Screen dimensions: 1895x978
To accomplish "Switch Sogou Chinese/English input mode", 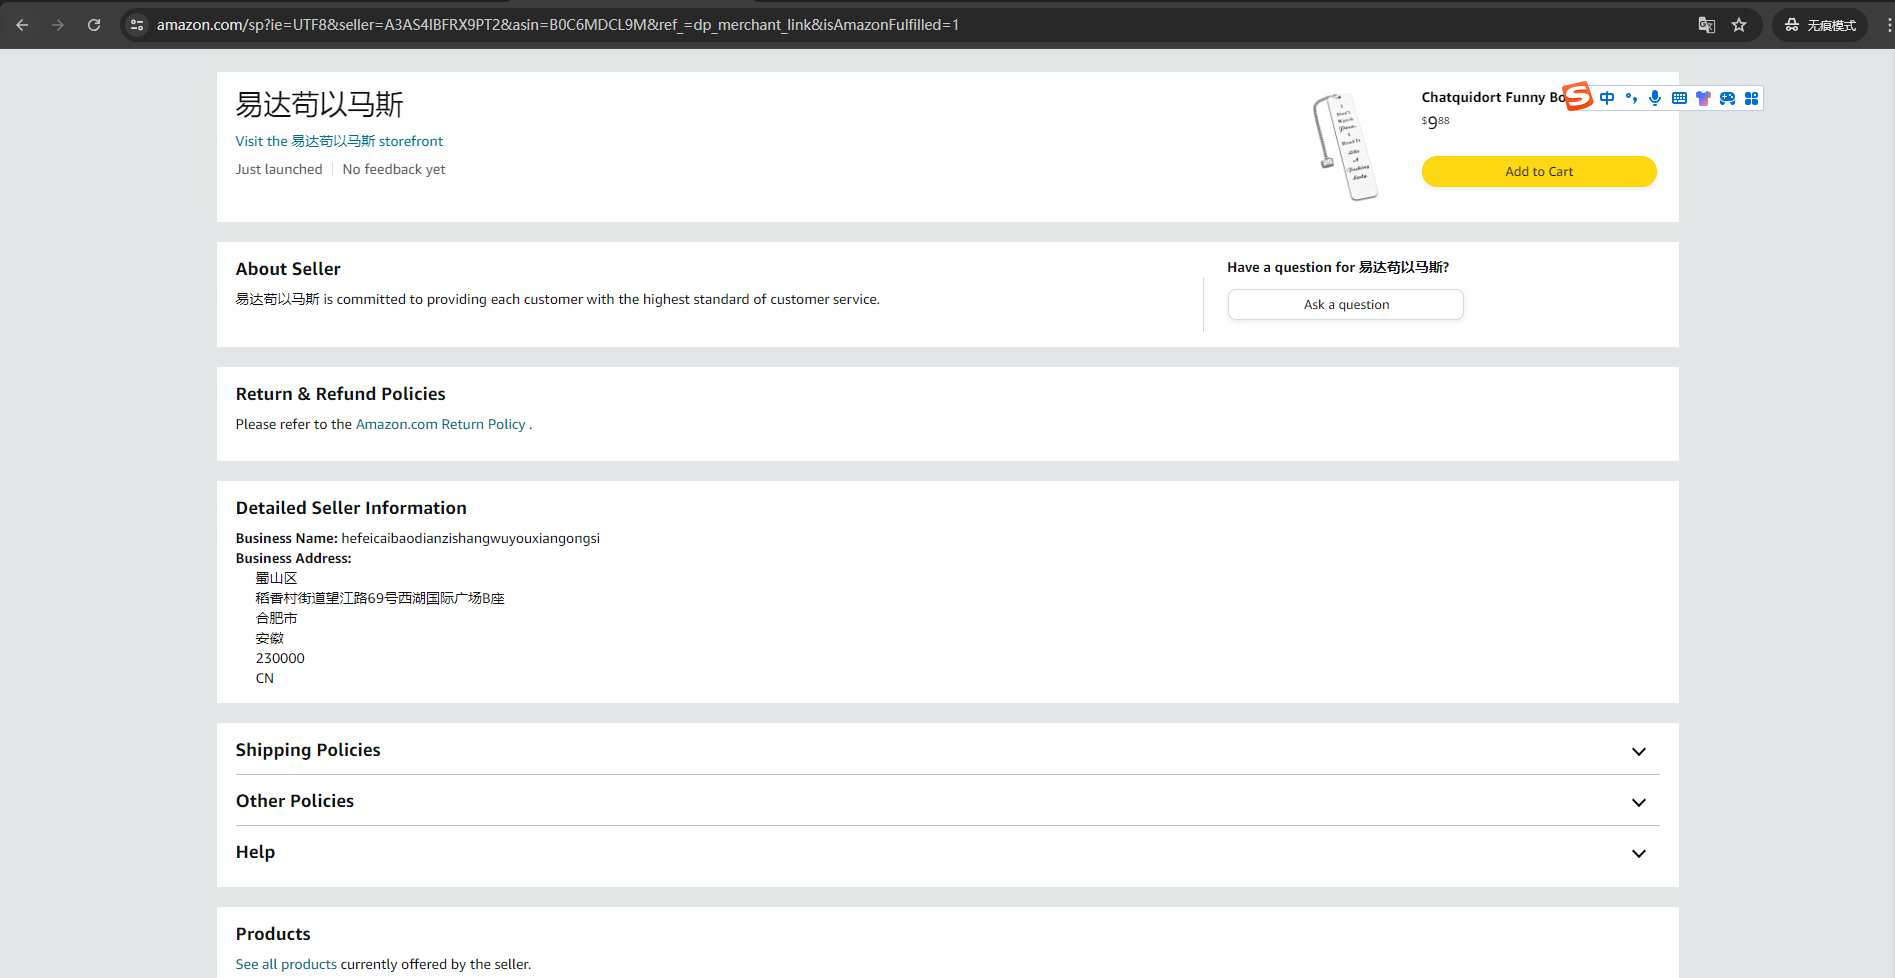I will 1607,98.
